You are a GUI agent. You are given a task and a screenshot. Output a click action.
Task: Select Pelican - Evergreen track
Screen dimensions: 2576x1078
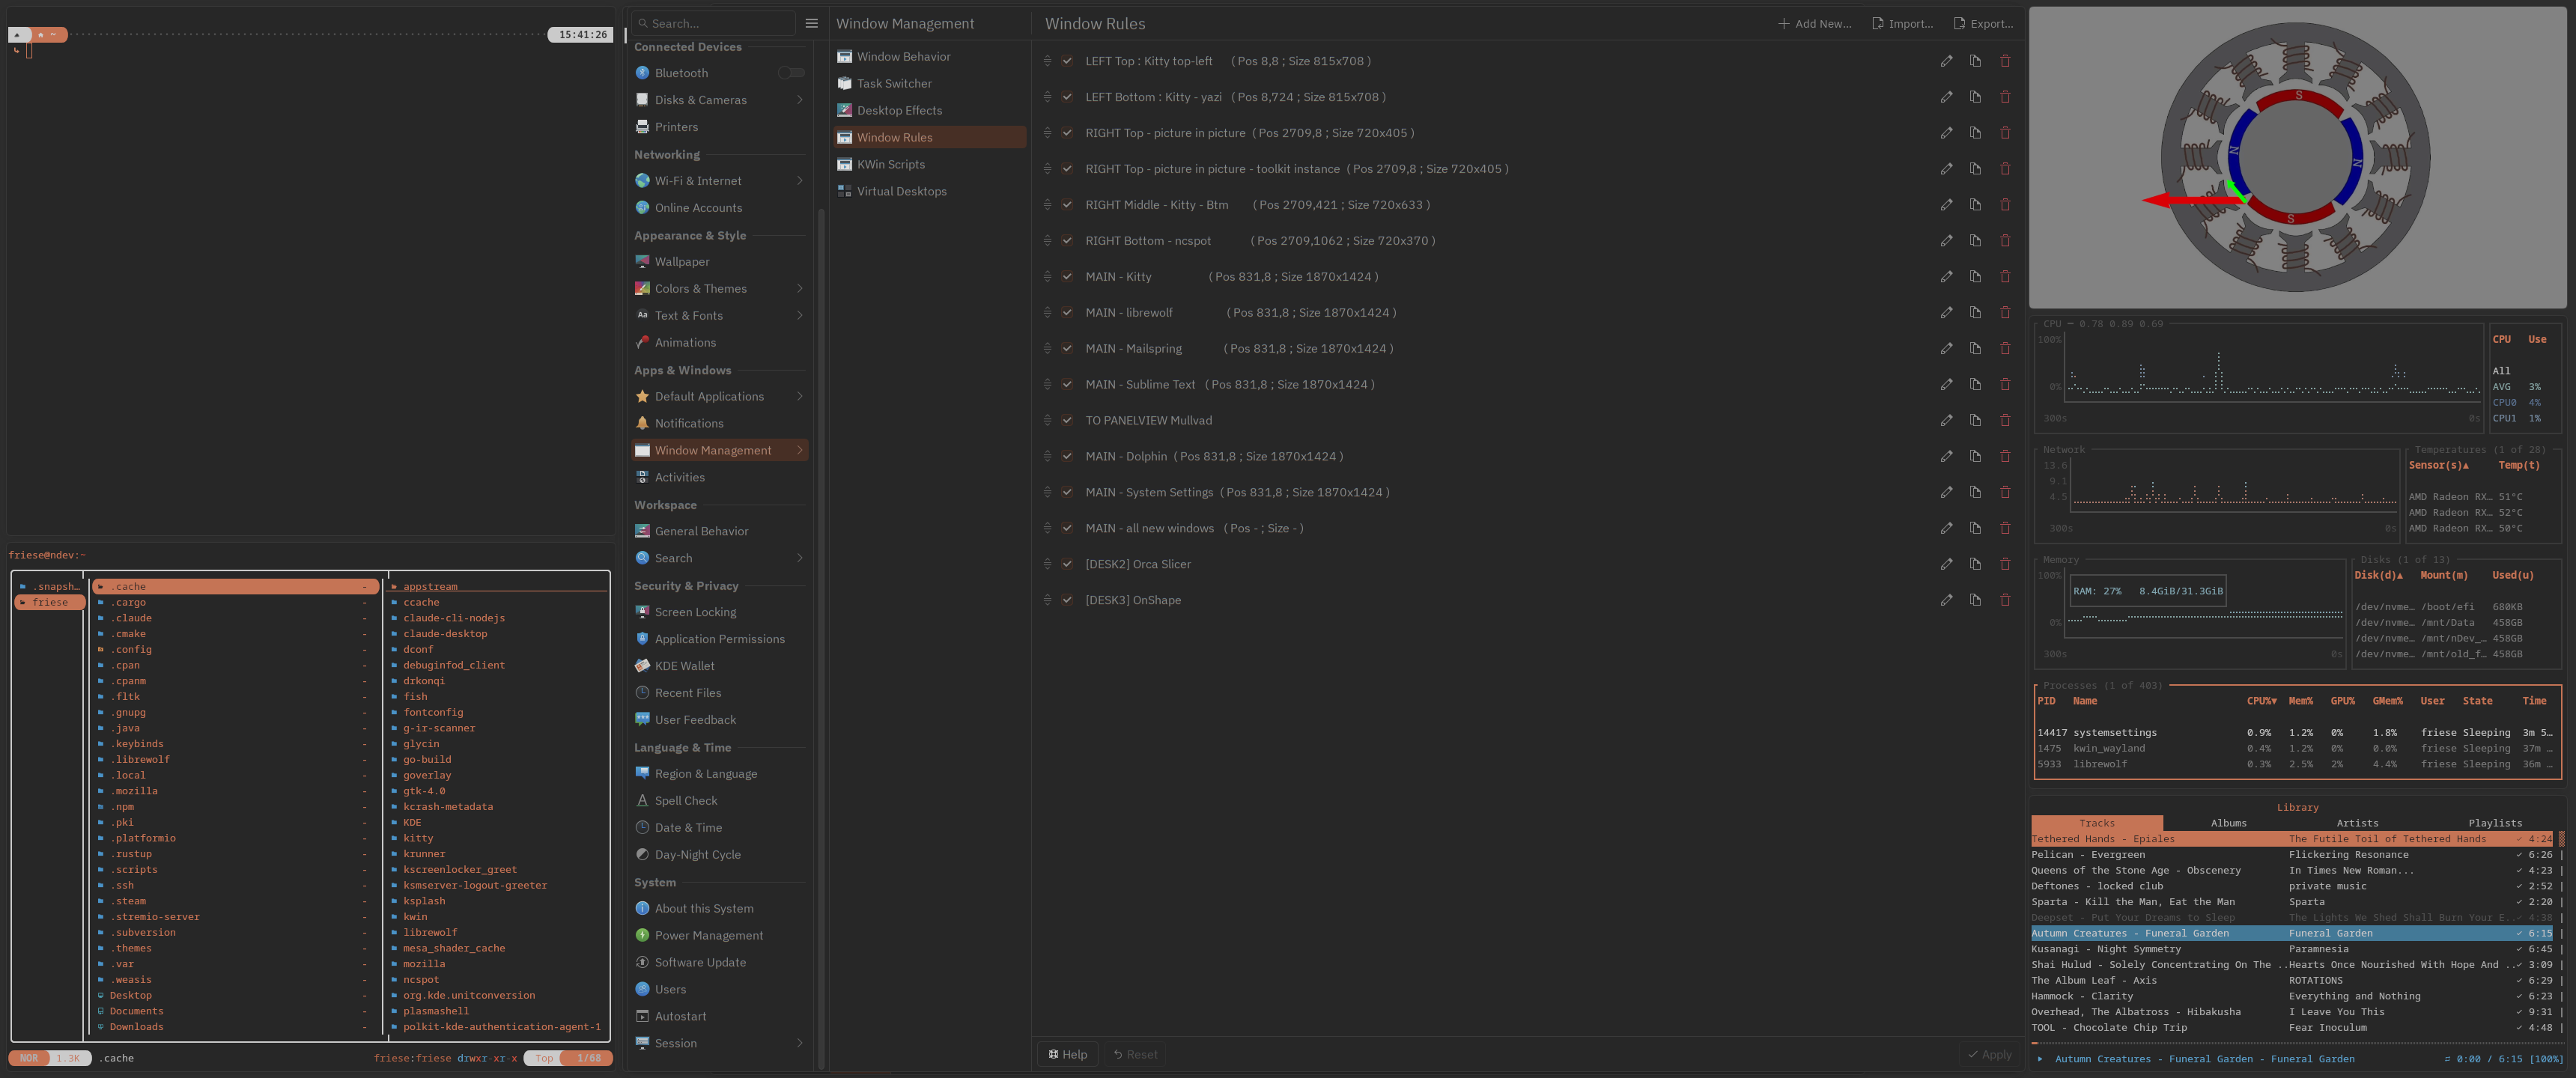click(x=2294, y=855)
